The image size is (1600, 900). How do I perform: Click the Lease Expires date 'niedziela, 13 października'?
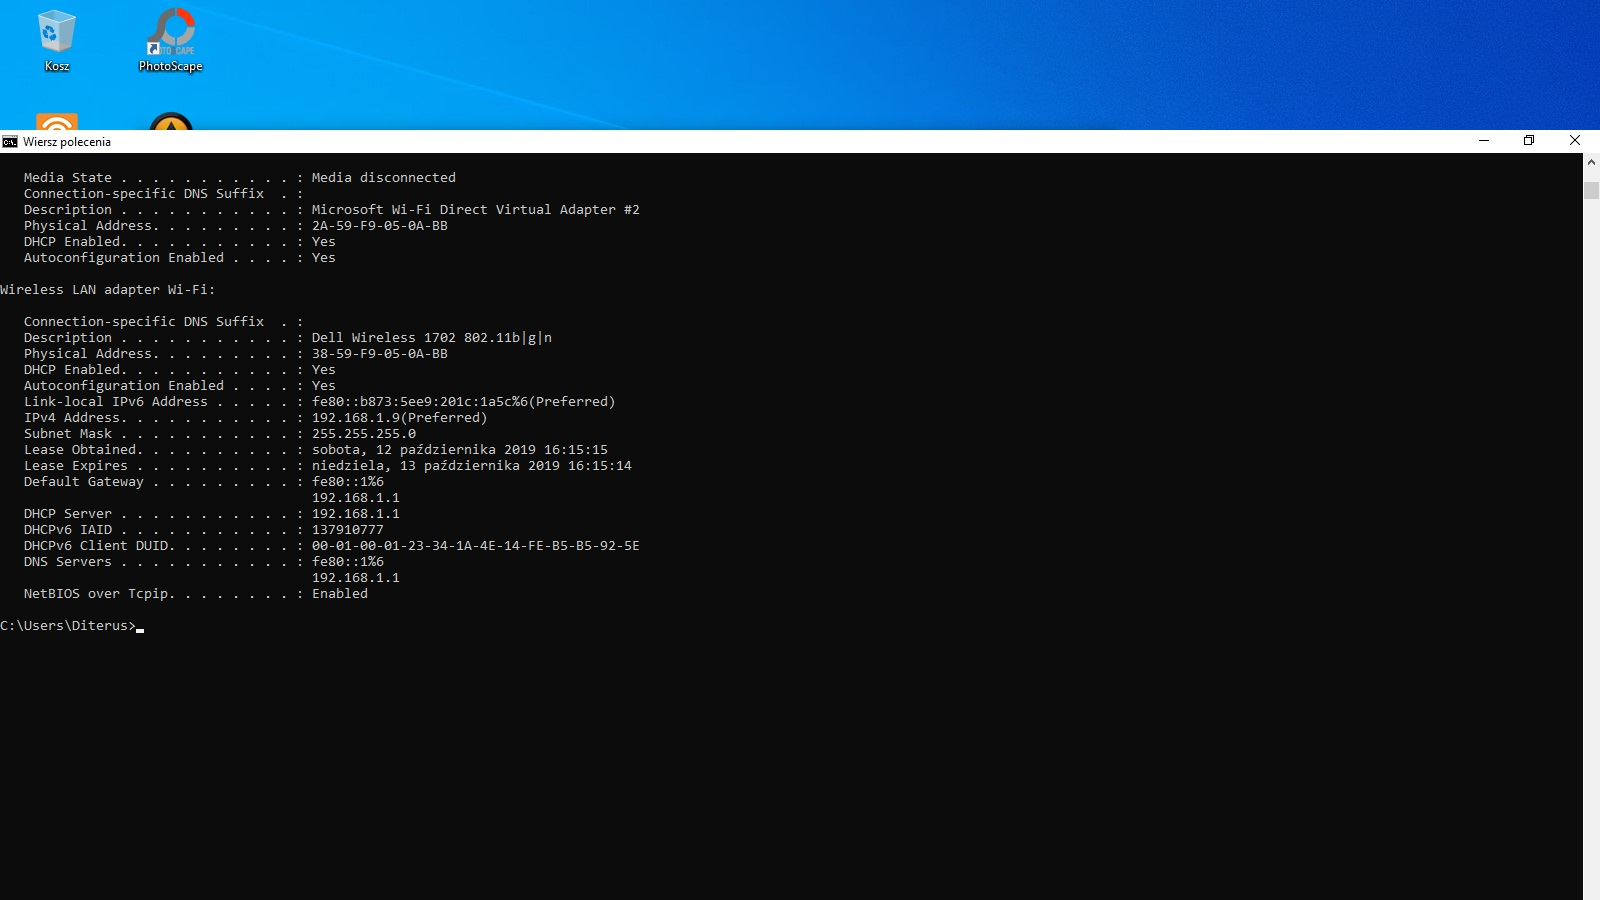[472, 466]
